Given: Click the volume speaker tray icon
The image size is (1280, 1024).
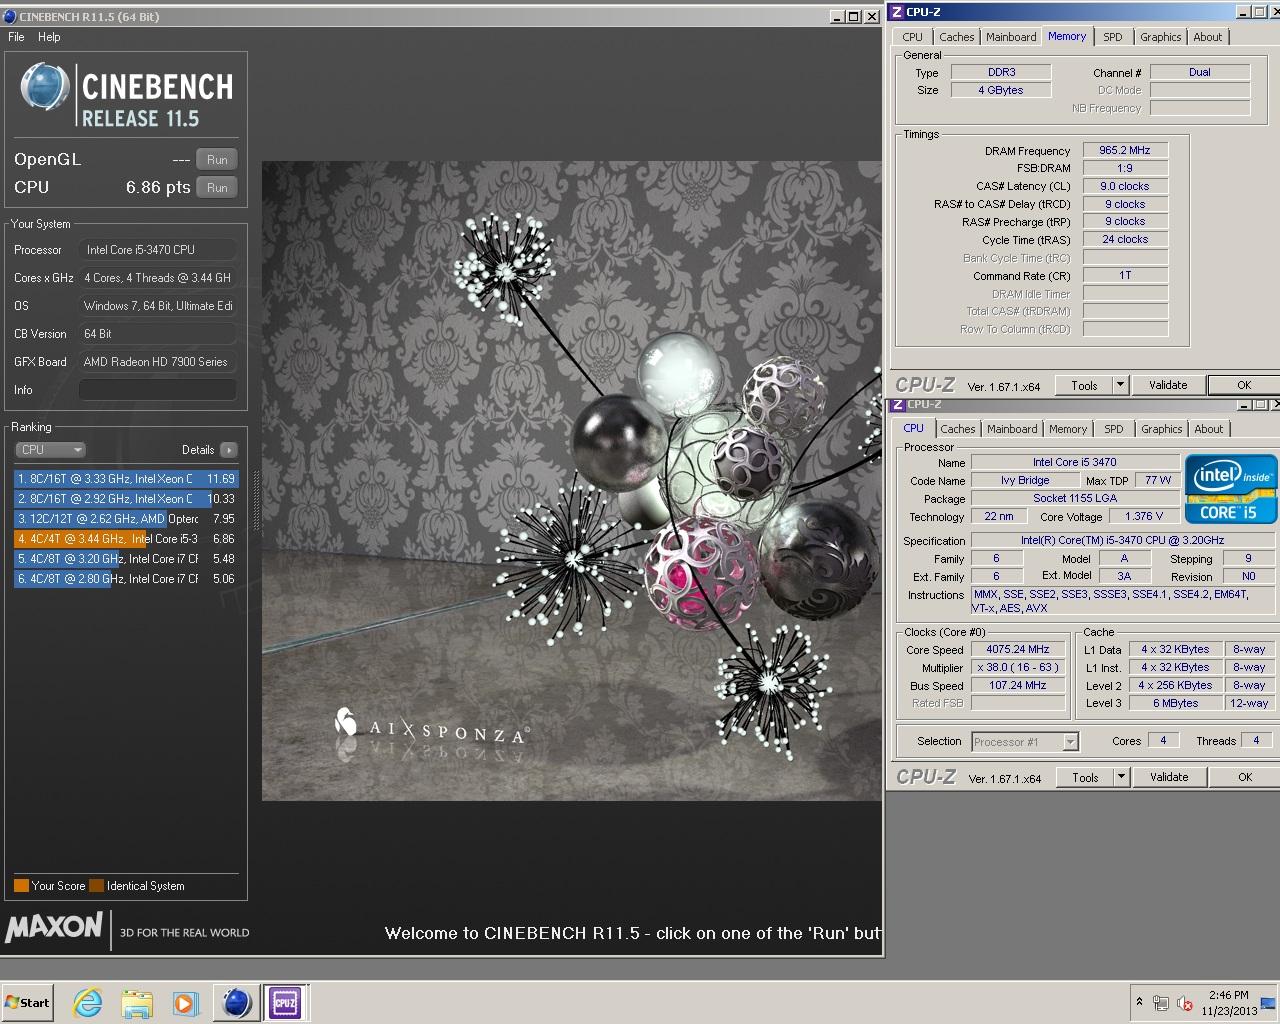Looking at the screenshot, I should click(x=1184, y=1003).
